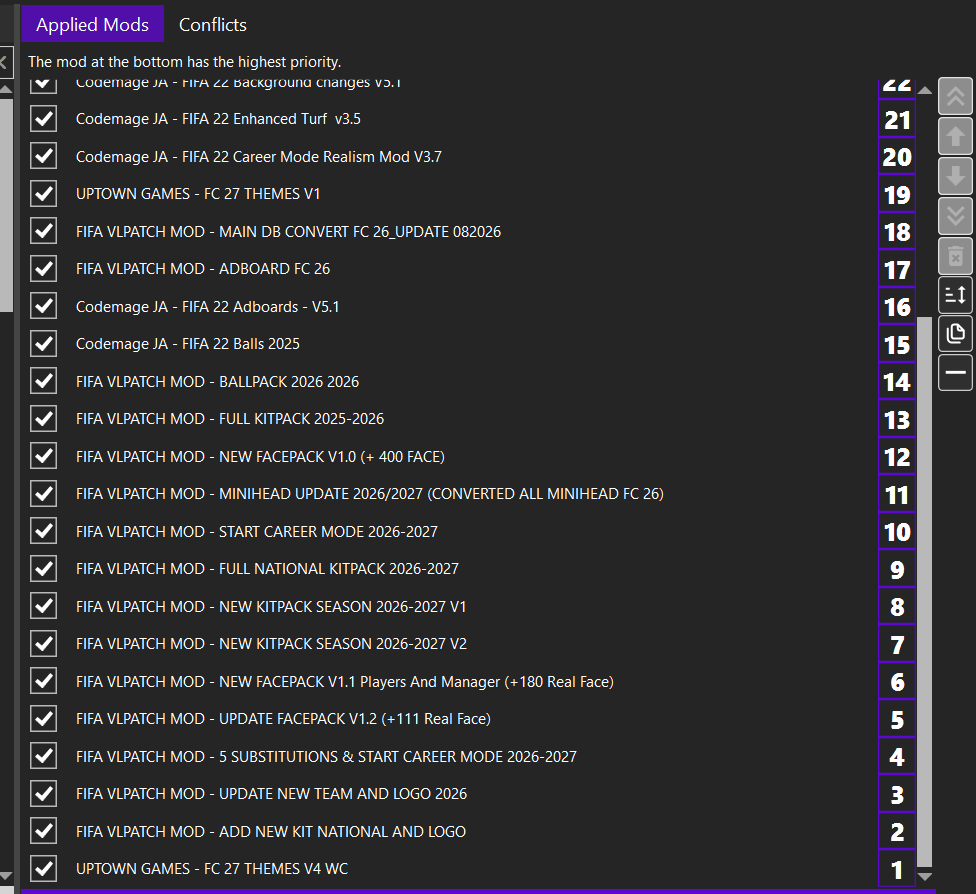
Task: Disable UPTOWN GAMES FC 27 THEMES V1
Action: (x=44, y=194)
